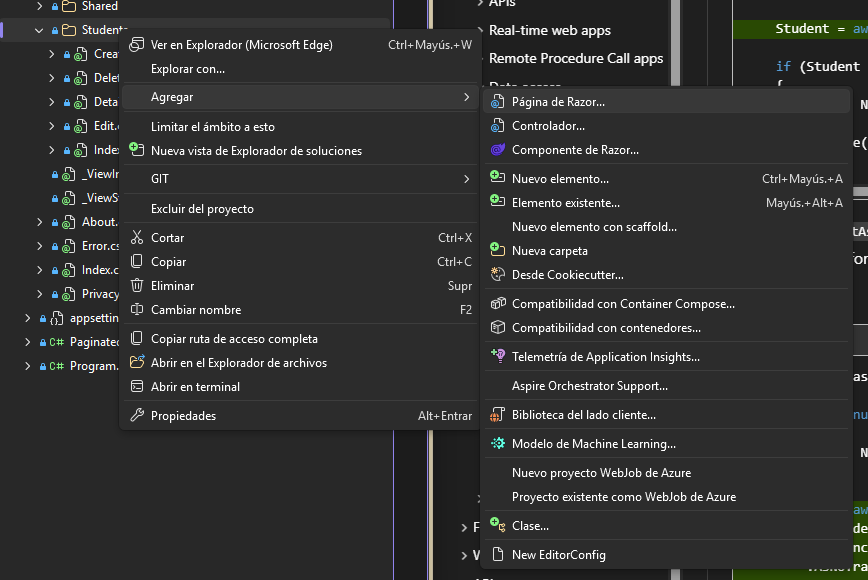Image resolution: width=868 pixels, height=580 pixels.
Task: Click the Machine Learning model icon
Action: coord(498,443)
